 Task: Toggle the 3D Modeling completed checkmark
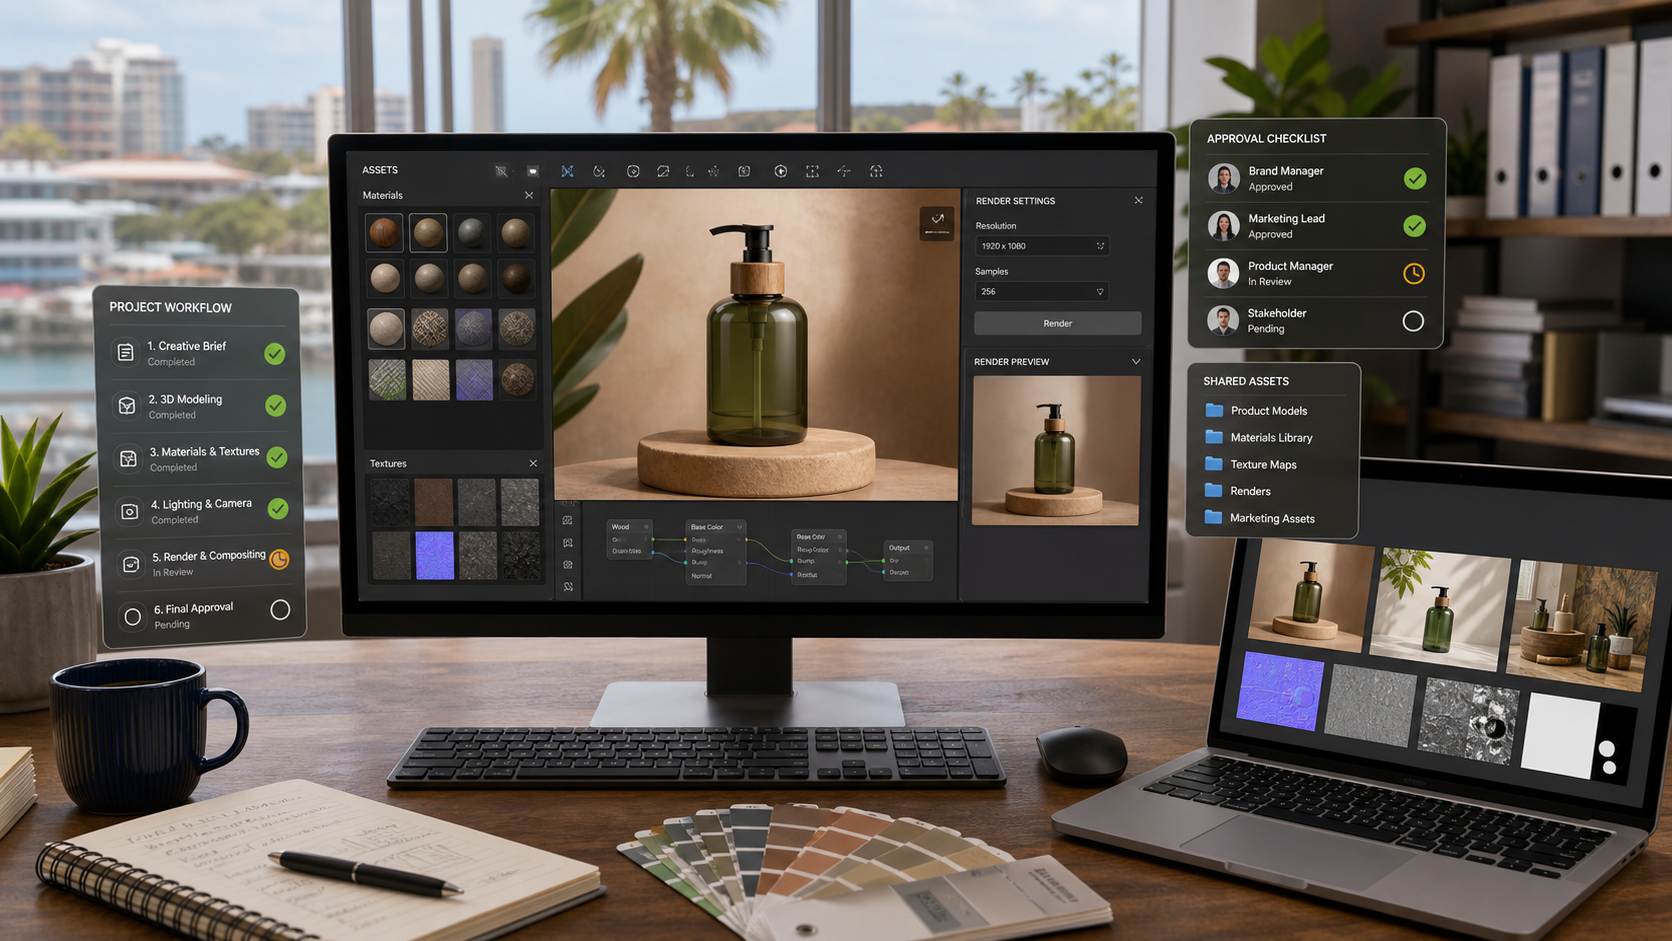coord(275,405)
